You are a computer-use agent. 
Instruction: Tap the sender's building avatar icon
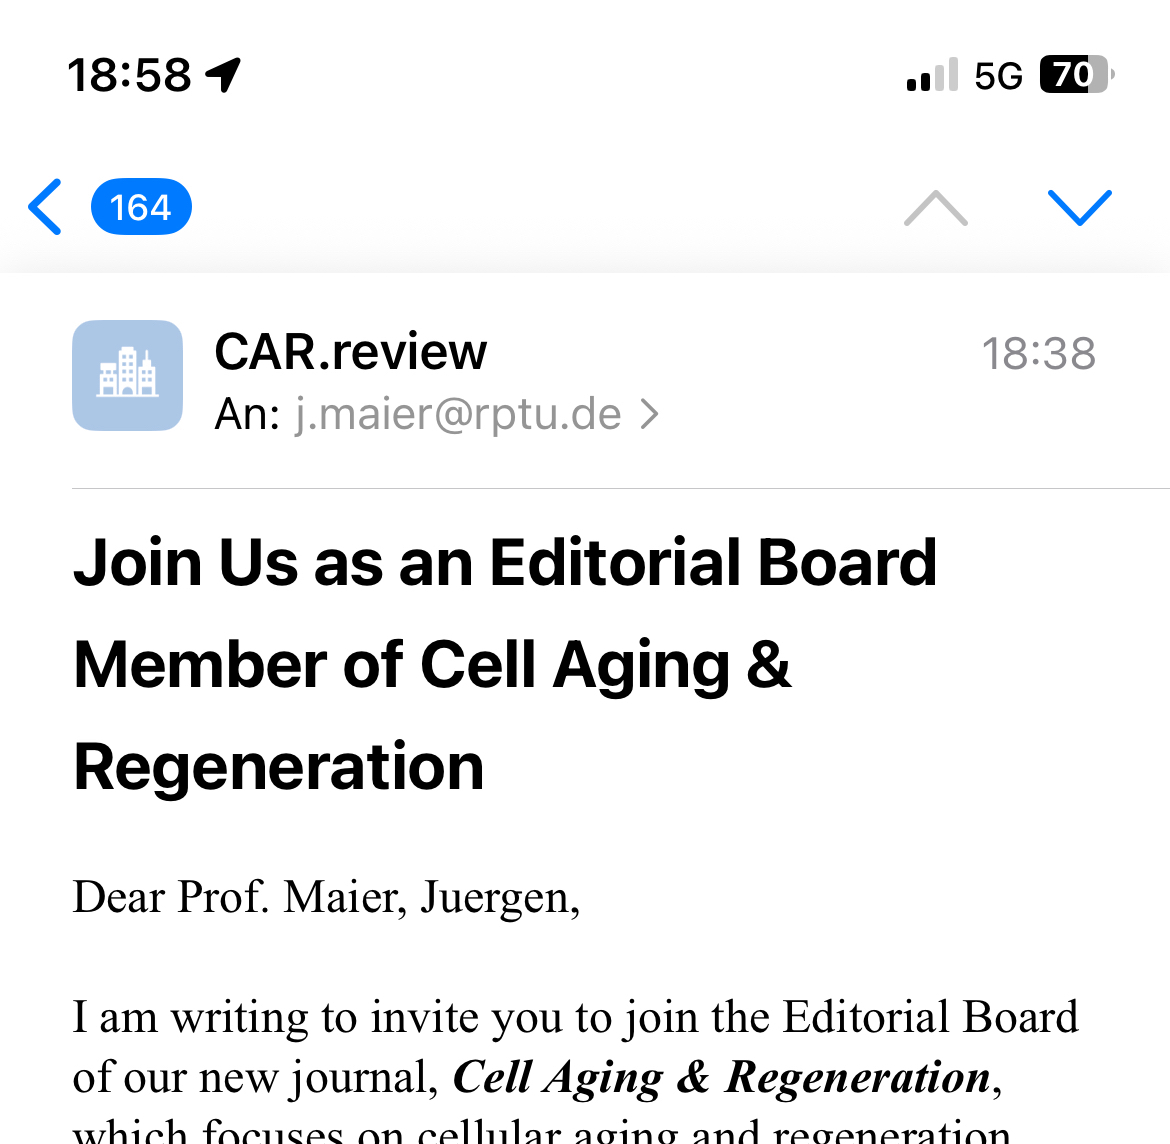point(127,375)
